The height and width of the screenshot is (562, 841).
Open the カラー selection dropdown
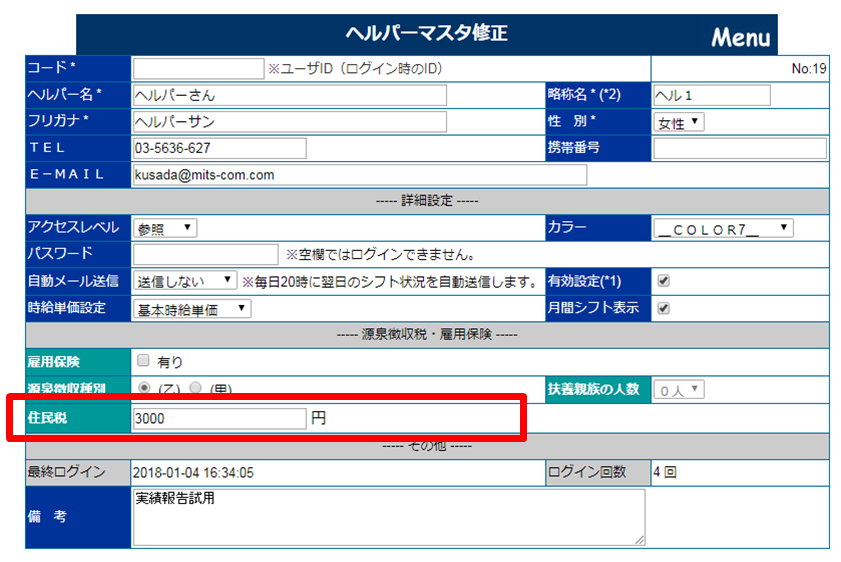point(723,228)
